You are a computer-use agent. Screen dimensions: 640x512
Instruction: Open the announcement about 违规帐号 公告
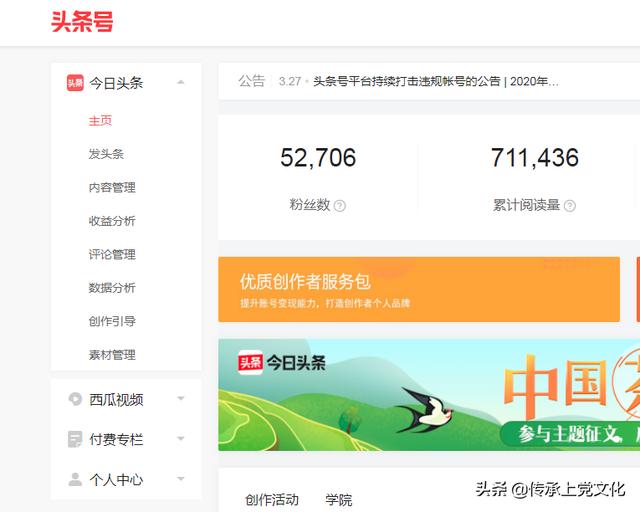point(436,81)
